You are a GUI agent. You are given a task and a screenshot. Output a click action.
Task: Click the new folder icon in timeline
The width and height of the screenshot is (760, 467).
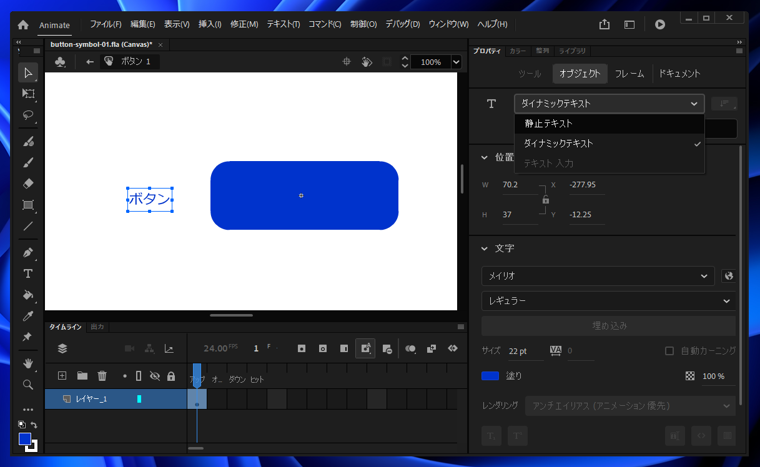coord(82,375)
